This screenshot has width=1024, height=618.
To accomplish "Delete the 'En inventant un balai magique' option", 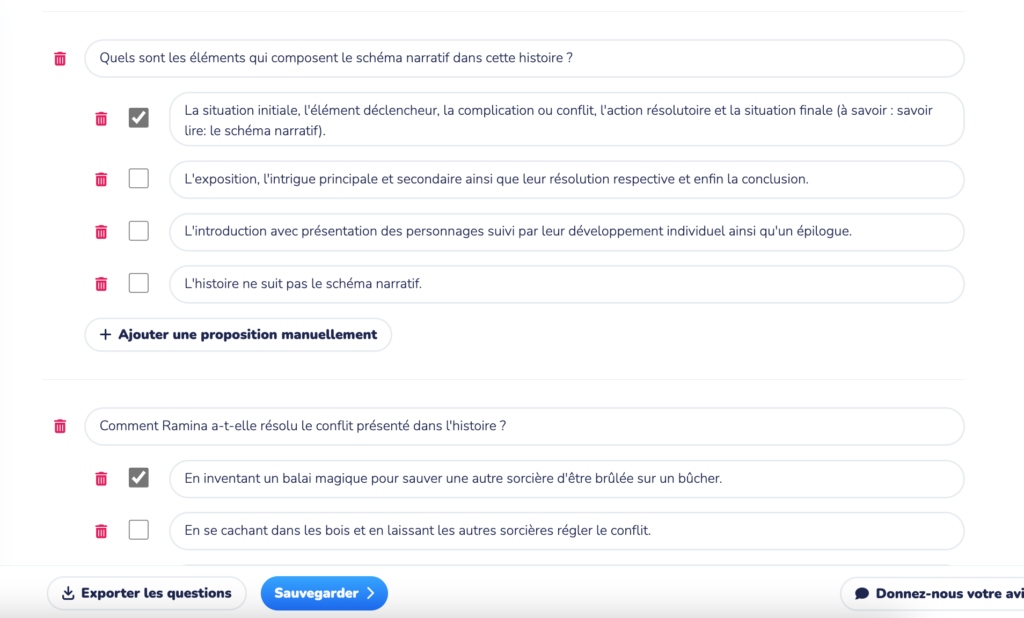I will (101, 479).
